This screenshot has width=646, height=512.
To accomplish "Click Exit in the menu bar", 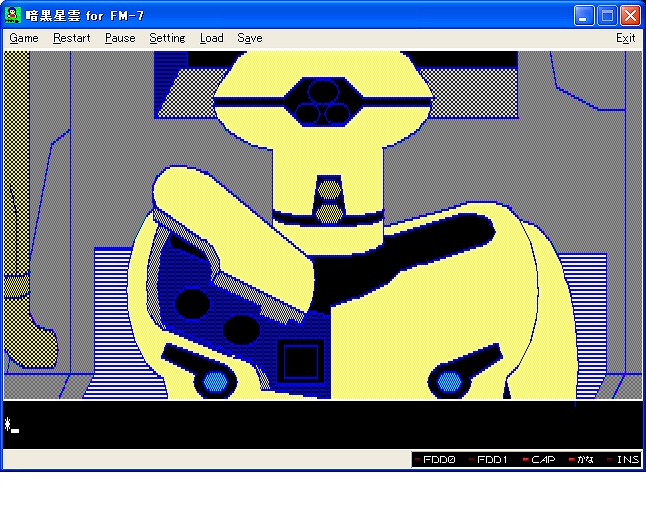I will coord(625,38).
